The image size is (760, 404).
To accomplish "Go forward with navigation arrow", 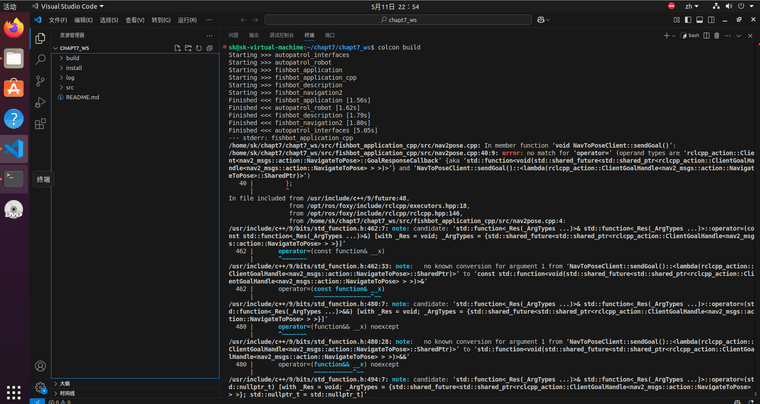I will pyautogui.click(x=255, y=20).
